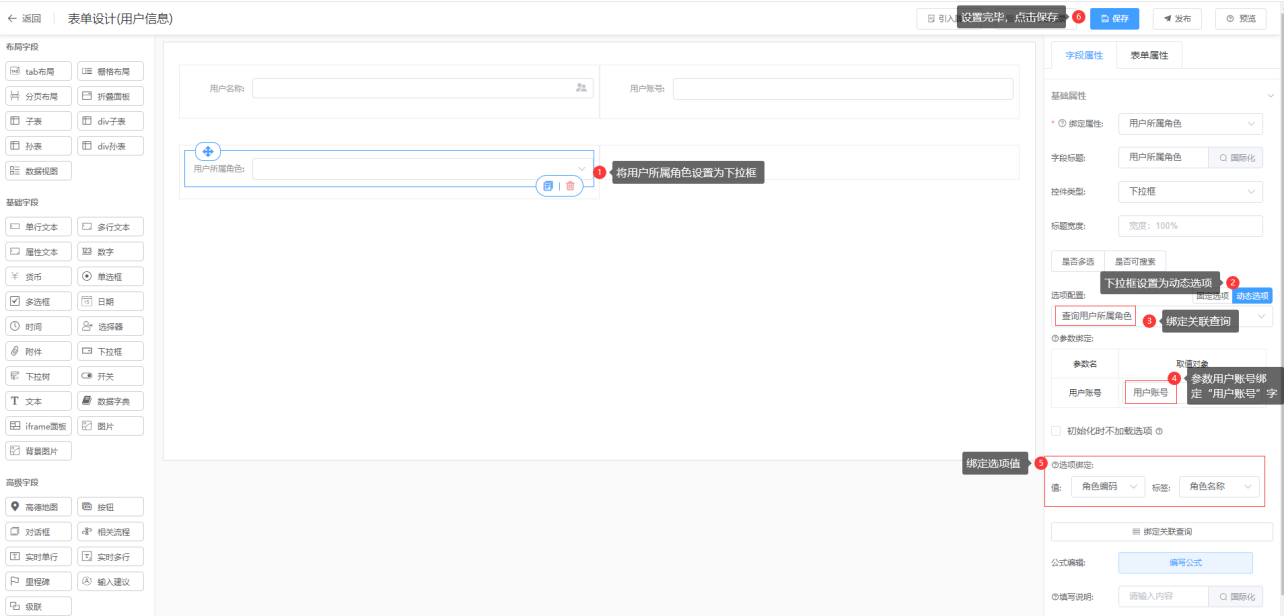Add a 里程碑 milestone component
This screenshot has height=616, width=1284.
click(38, 581)
